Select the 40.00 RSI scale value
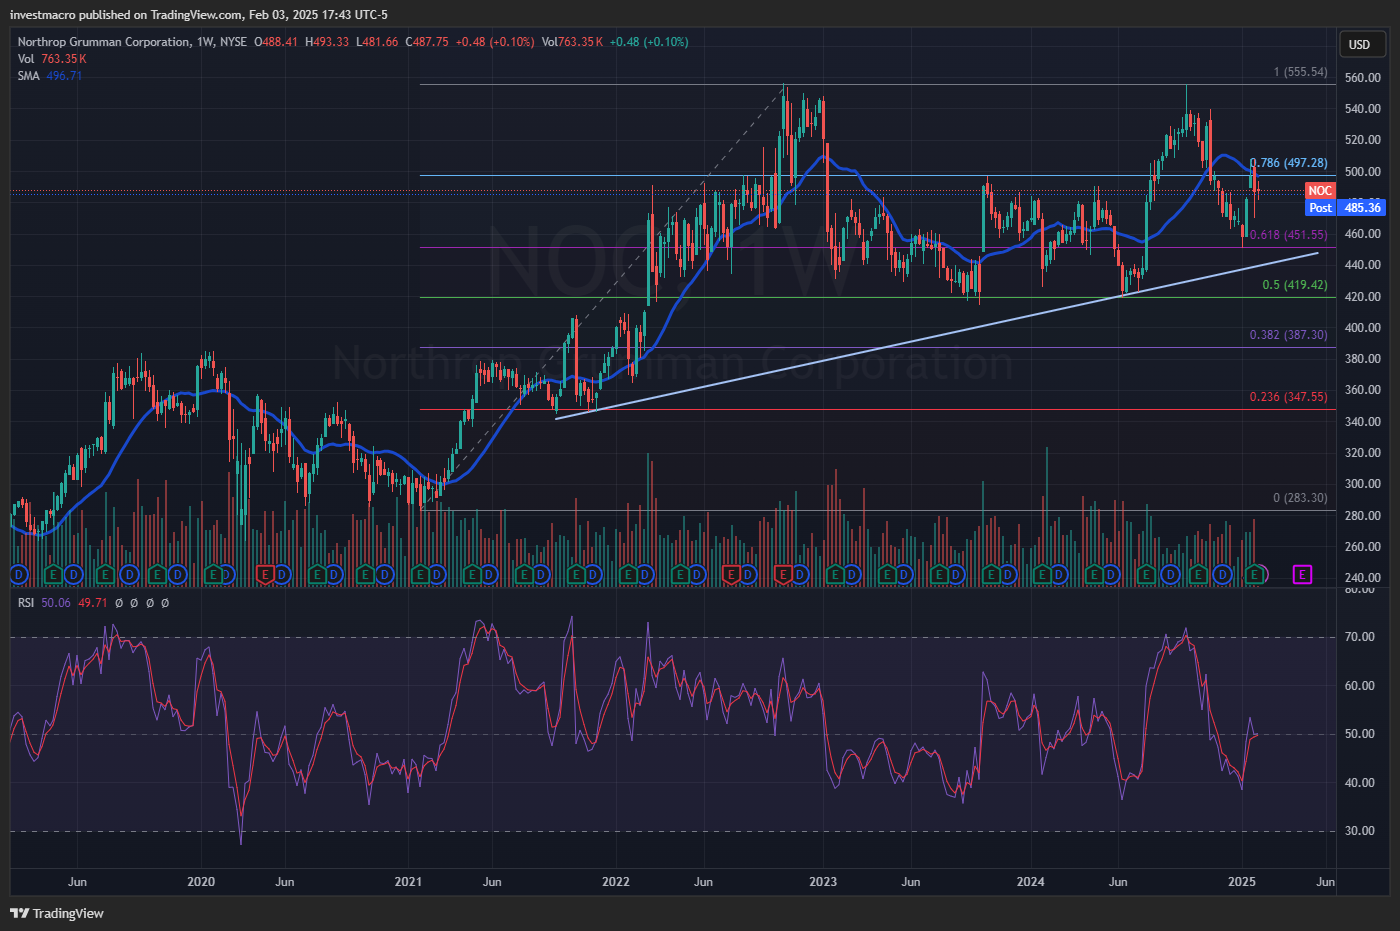Viewport: 1400px width, 931px height. coord(1360,783)
